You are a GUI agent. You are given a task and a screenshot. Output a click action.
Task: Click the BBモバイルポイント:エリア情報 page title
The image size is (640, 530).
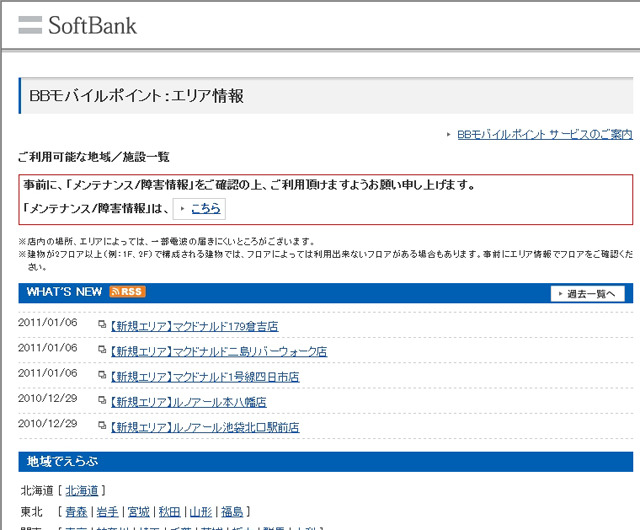[136, 96]
